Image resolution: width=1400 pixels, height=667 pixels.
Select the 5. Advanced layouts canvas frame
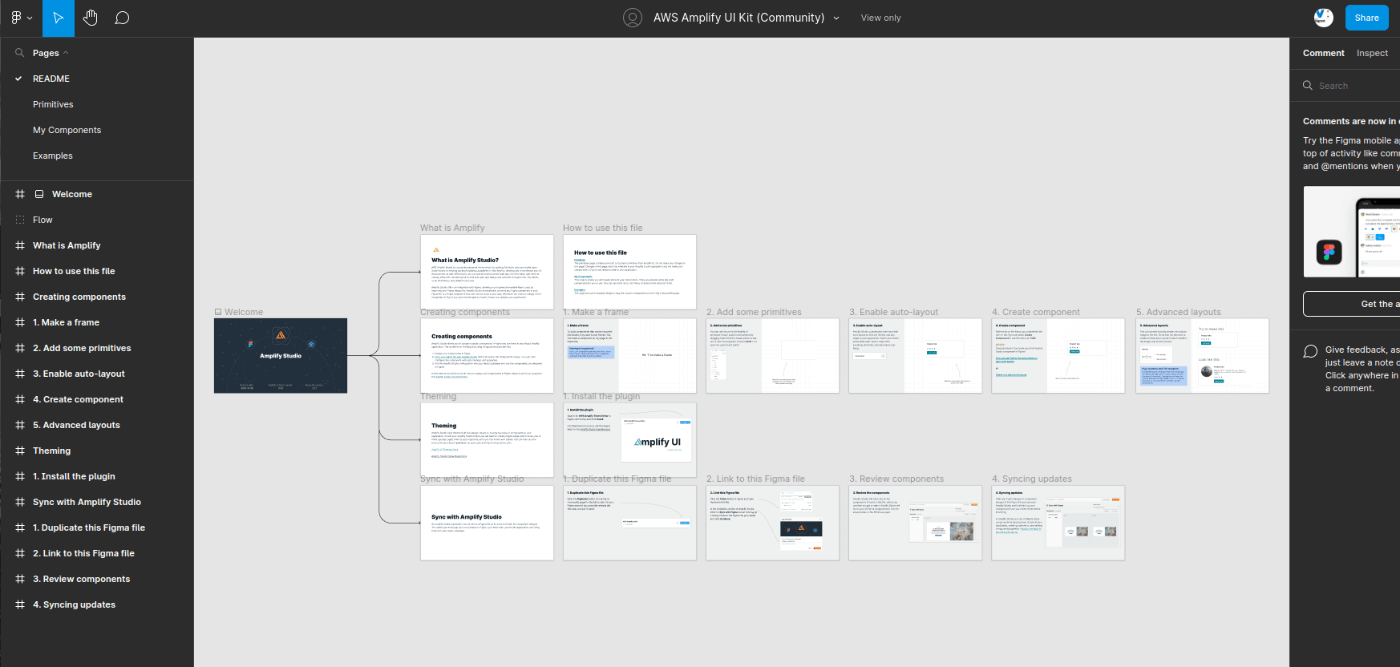[x=1202, y=355]
